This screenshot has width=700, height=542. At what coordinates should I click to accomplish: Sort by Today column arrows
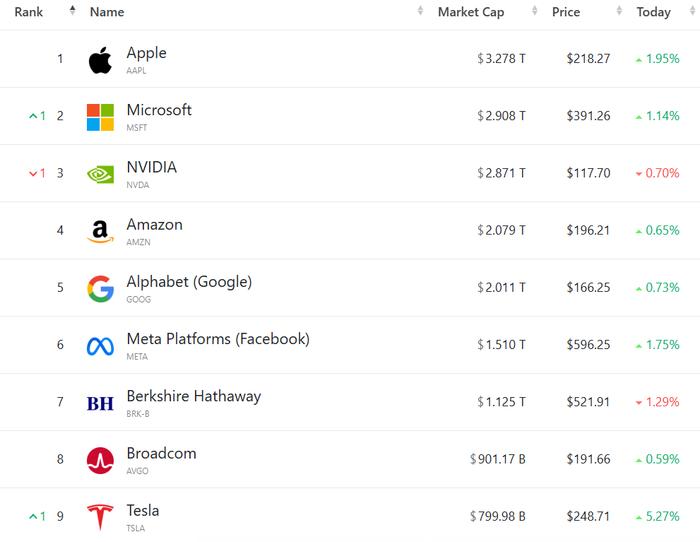(x=692, y=11)
